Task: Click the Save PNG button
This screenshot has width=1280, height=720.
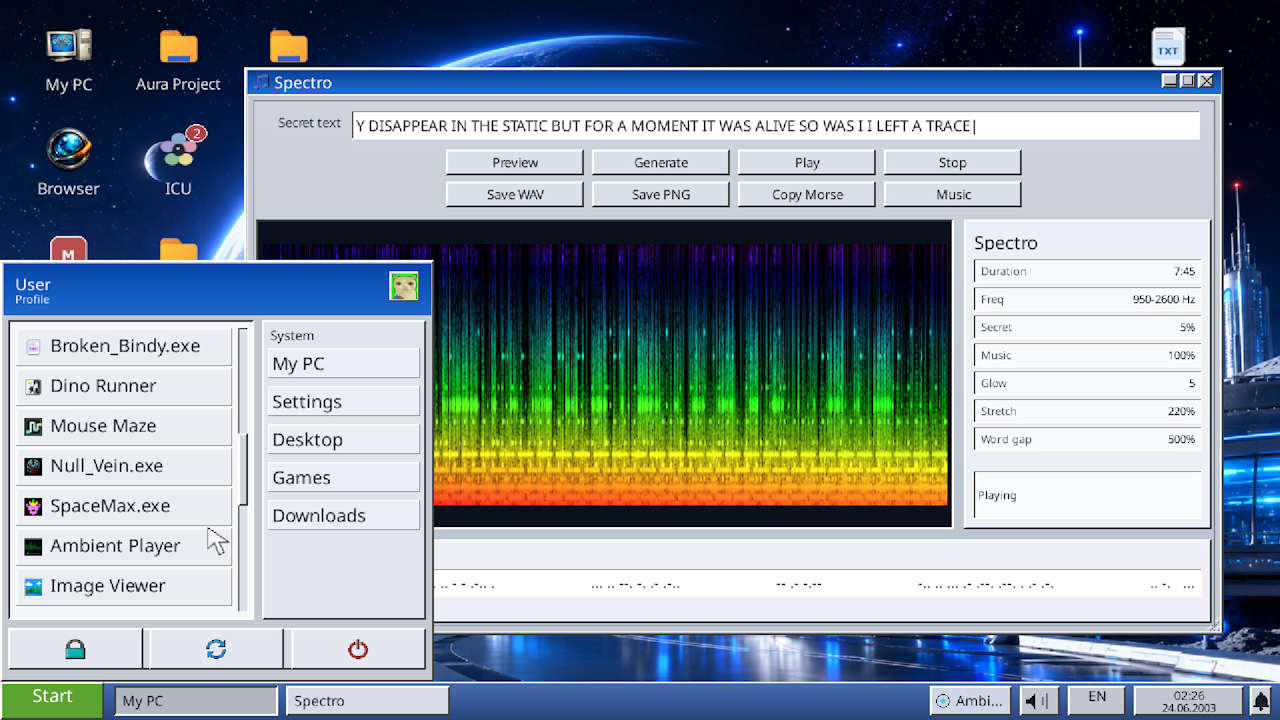Action: tap(661, 195)
